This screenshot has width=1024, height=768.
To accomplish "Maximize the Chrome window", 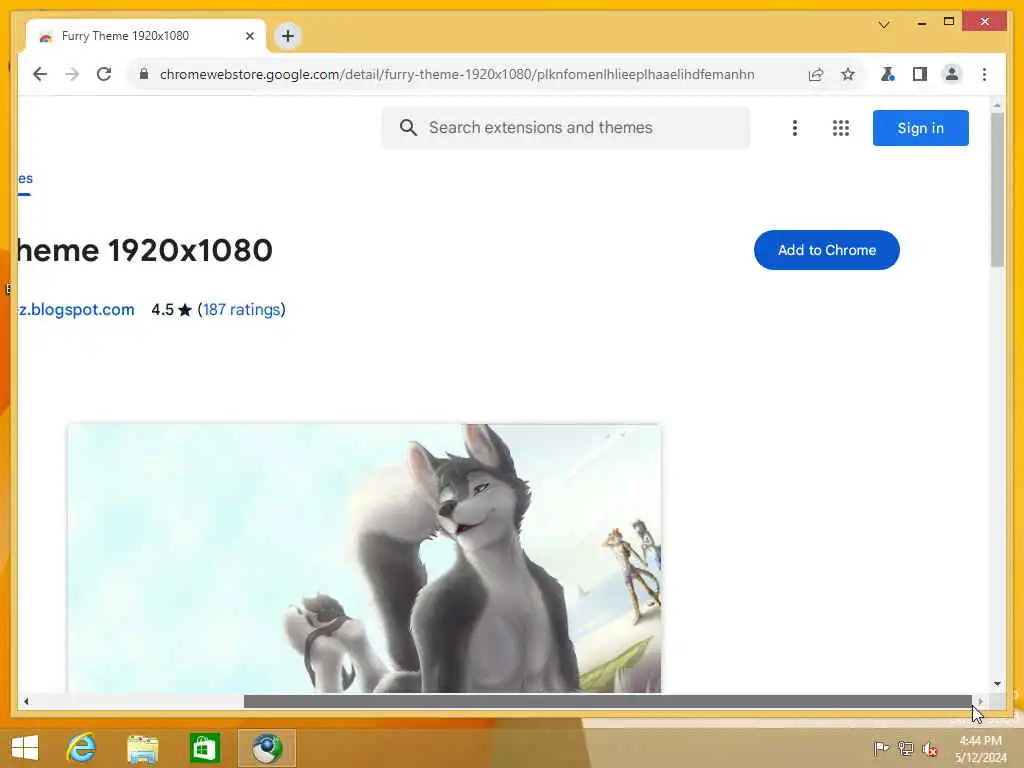I will tap(949, 22).
